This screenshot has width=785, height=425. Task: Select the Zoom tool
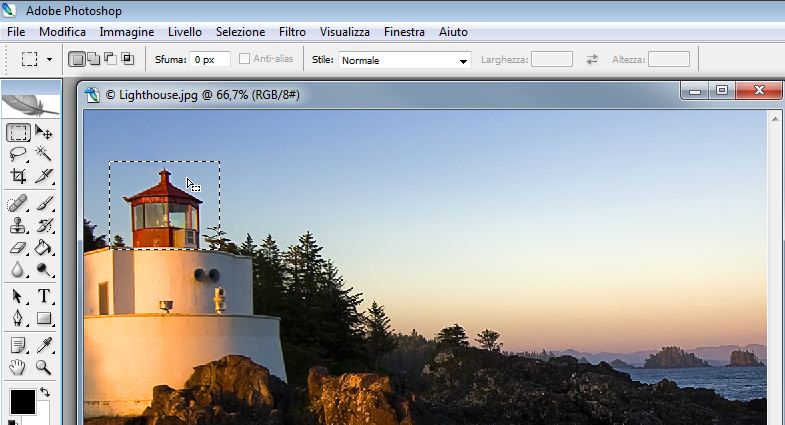pos(44,367)
